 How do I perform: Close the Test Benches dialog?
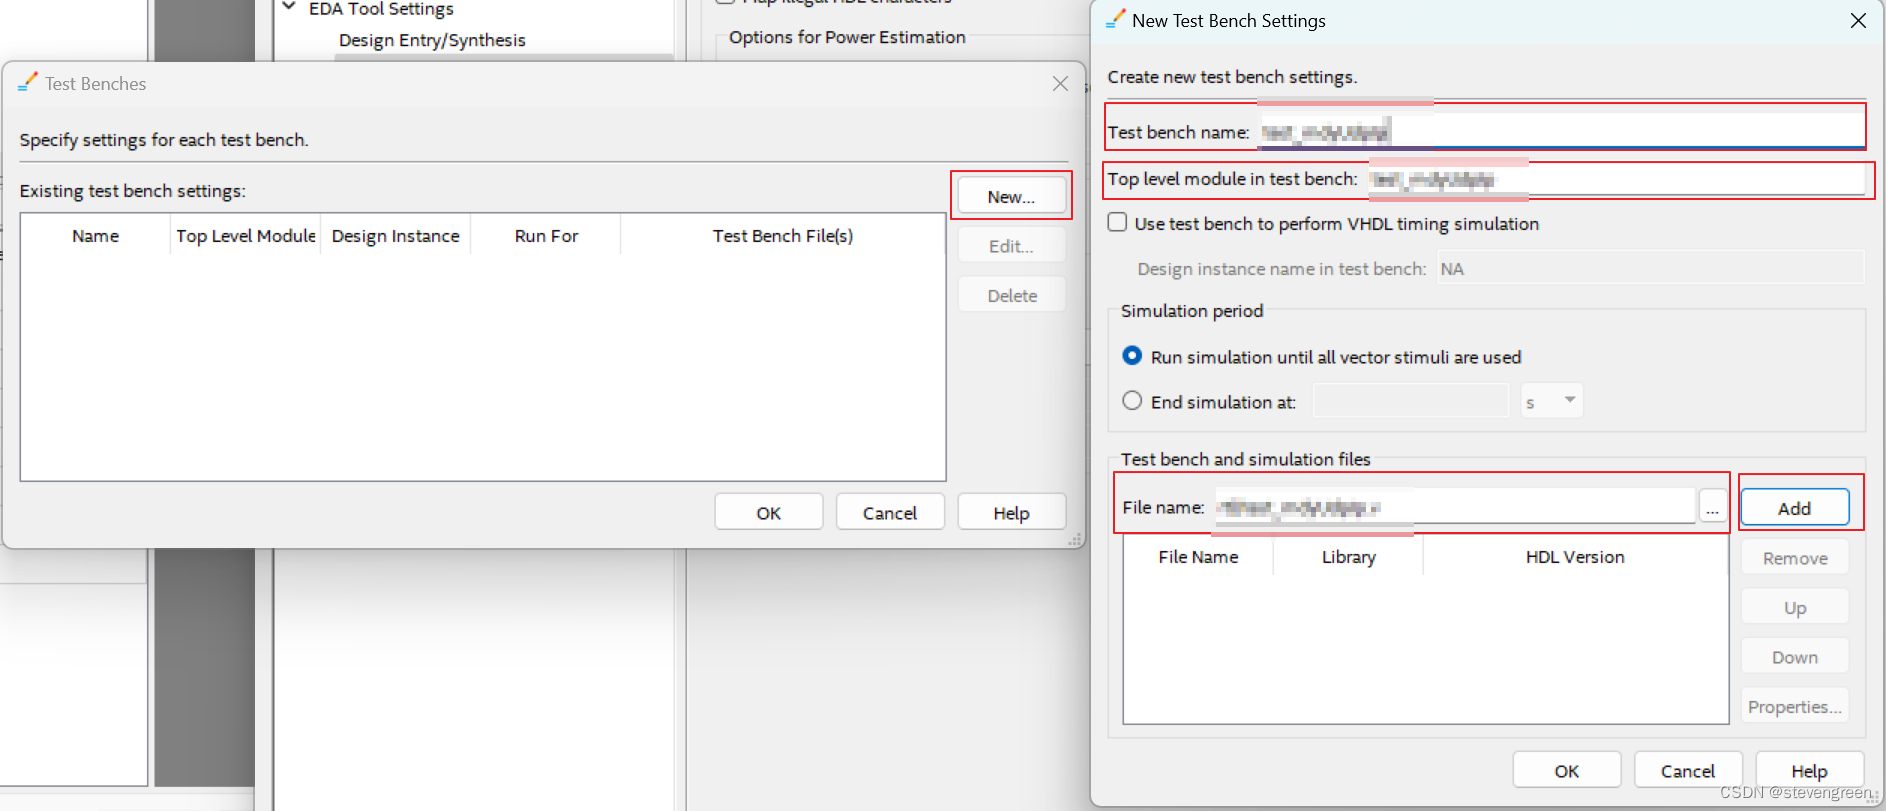tap(1060, 84)
